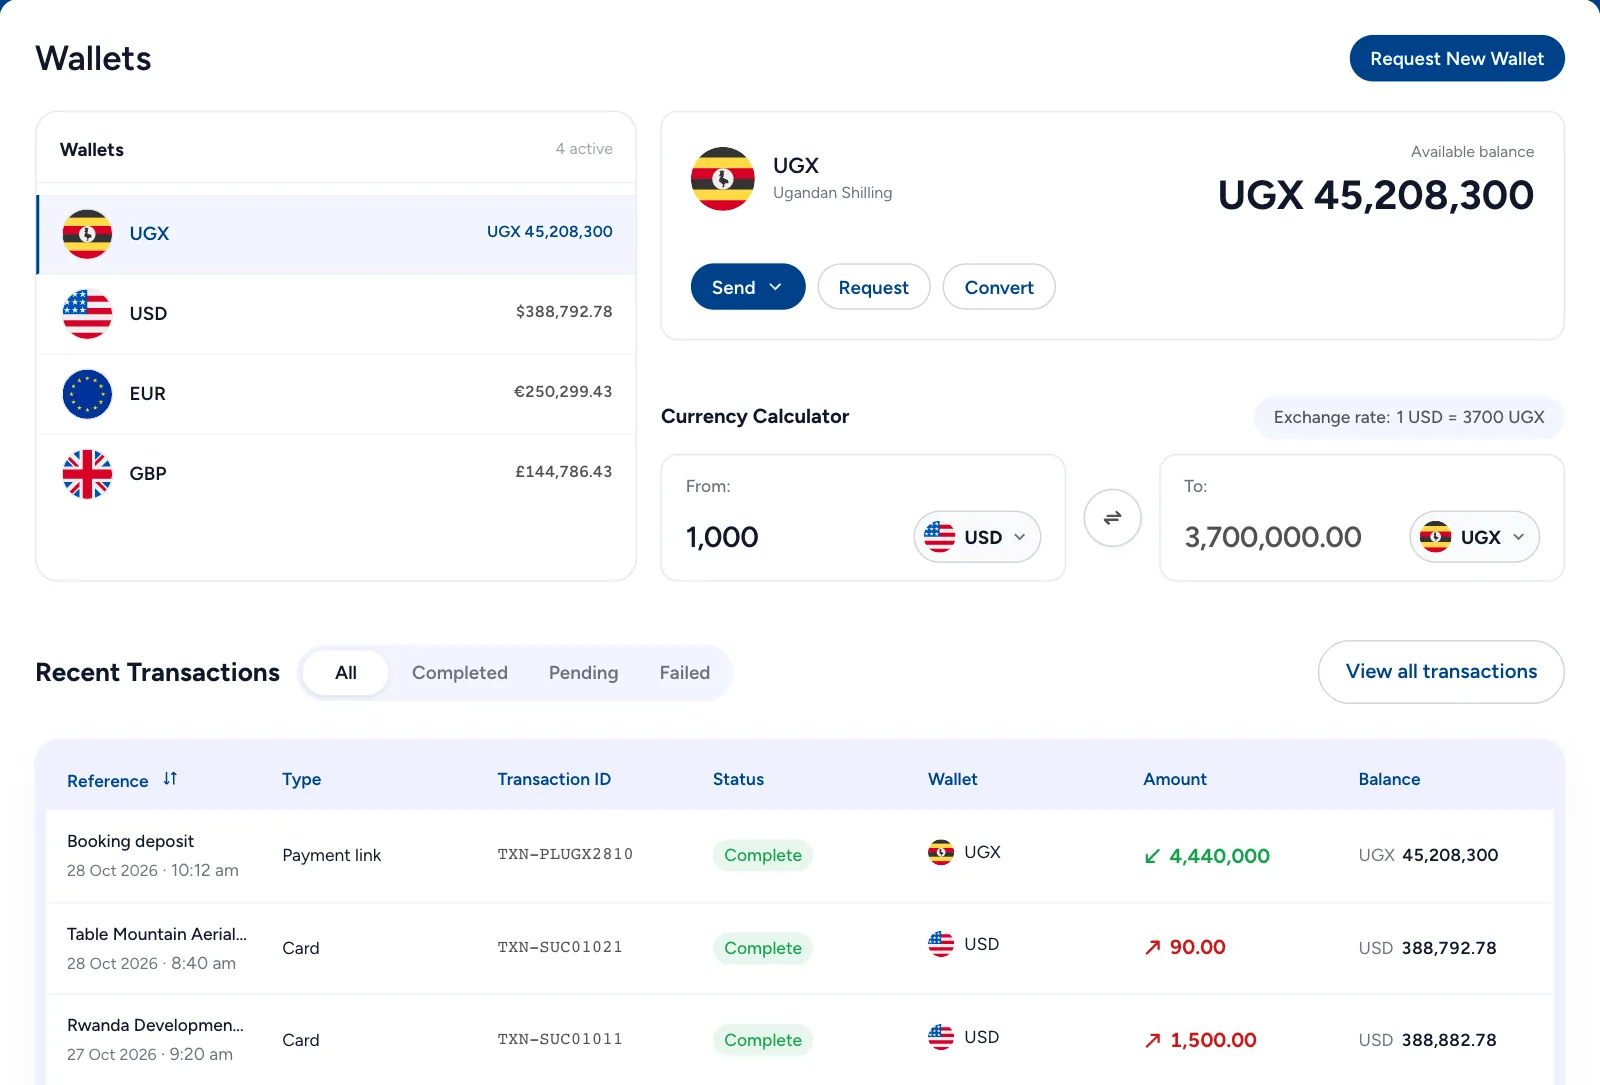The width and height of the screenshot is (1600, 1085).
Task: Open the To currency UGX selector
Action: tap(1474, 537)
